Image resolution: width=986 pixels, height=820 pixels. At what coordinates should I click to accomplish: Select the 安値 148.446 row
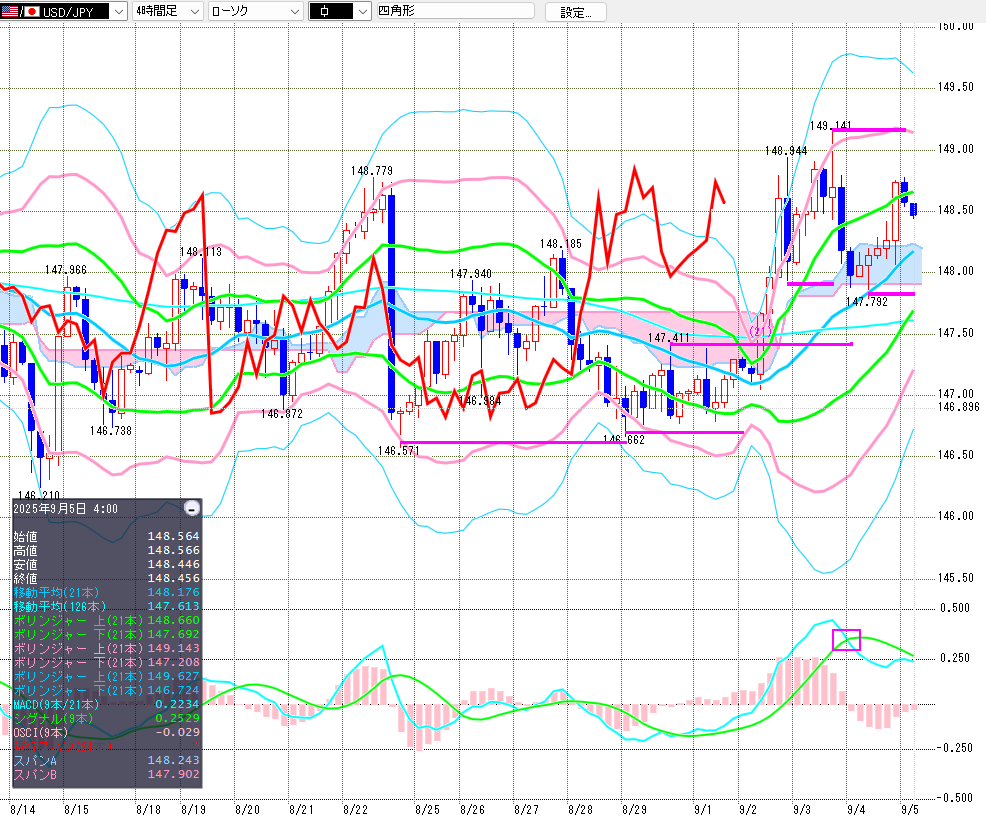106,564
